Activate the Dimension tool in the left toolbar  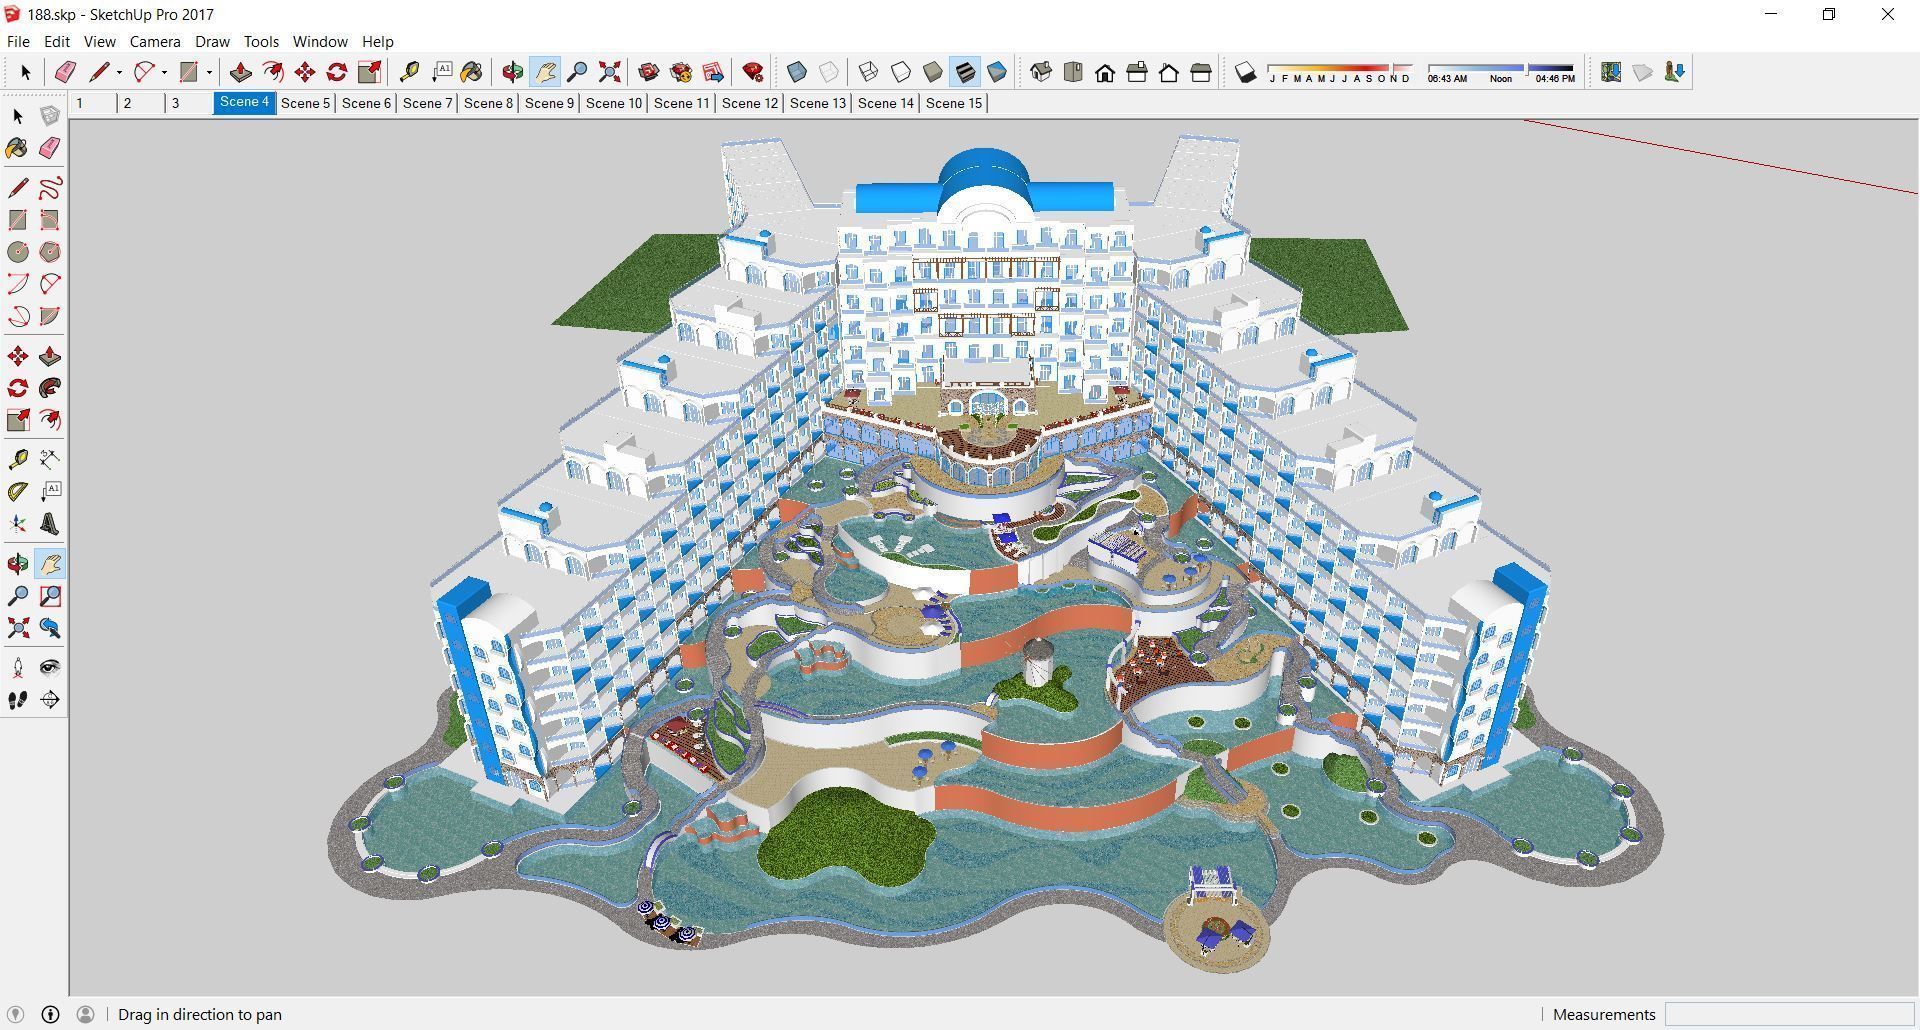tap(50, 460)
